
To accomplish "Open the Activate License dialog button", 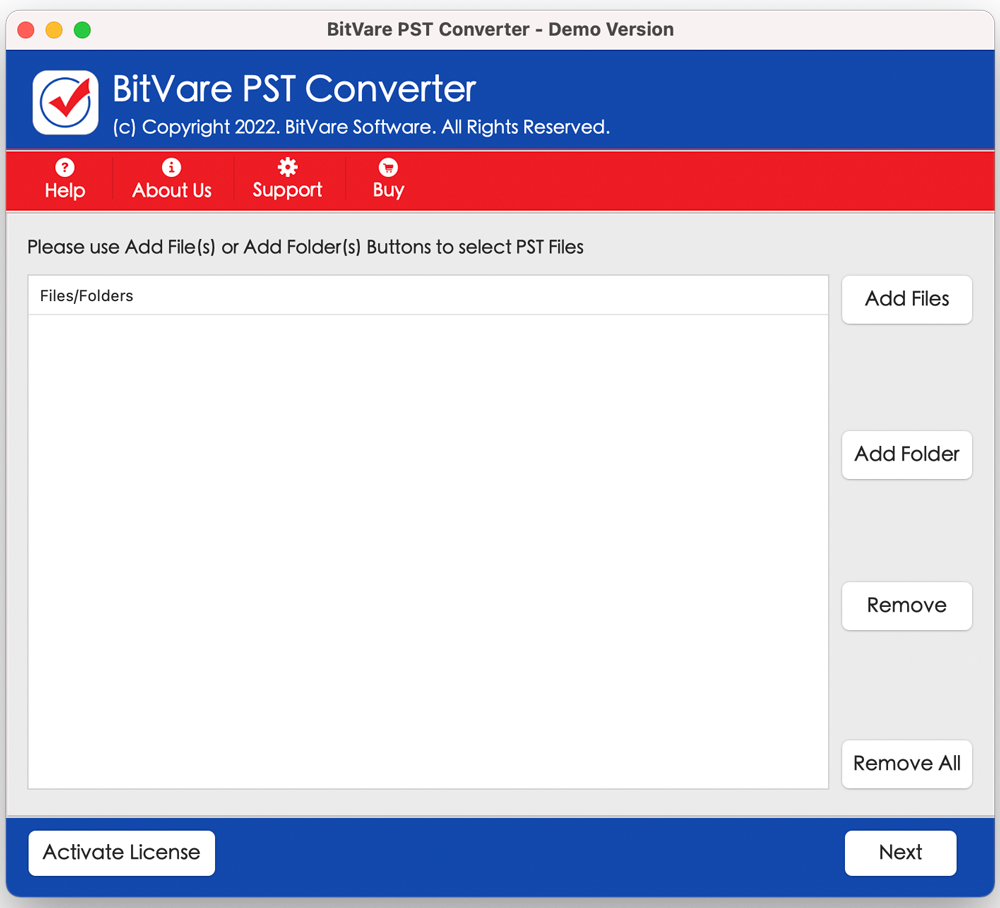I will click(121, 853).
